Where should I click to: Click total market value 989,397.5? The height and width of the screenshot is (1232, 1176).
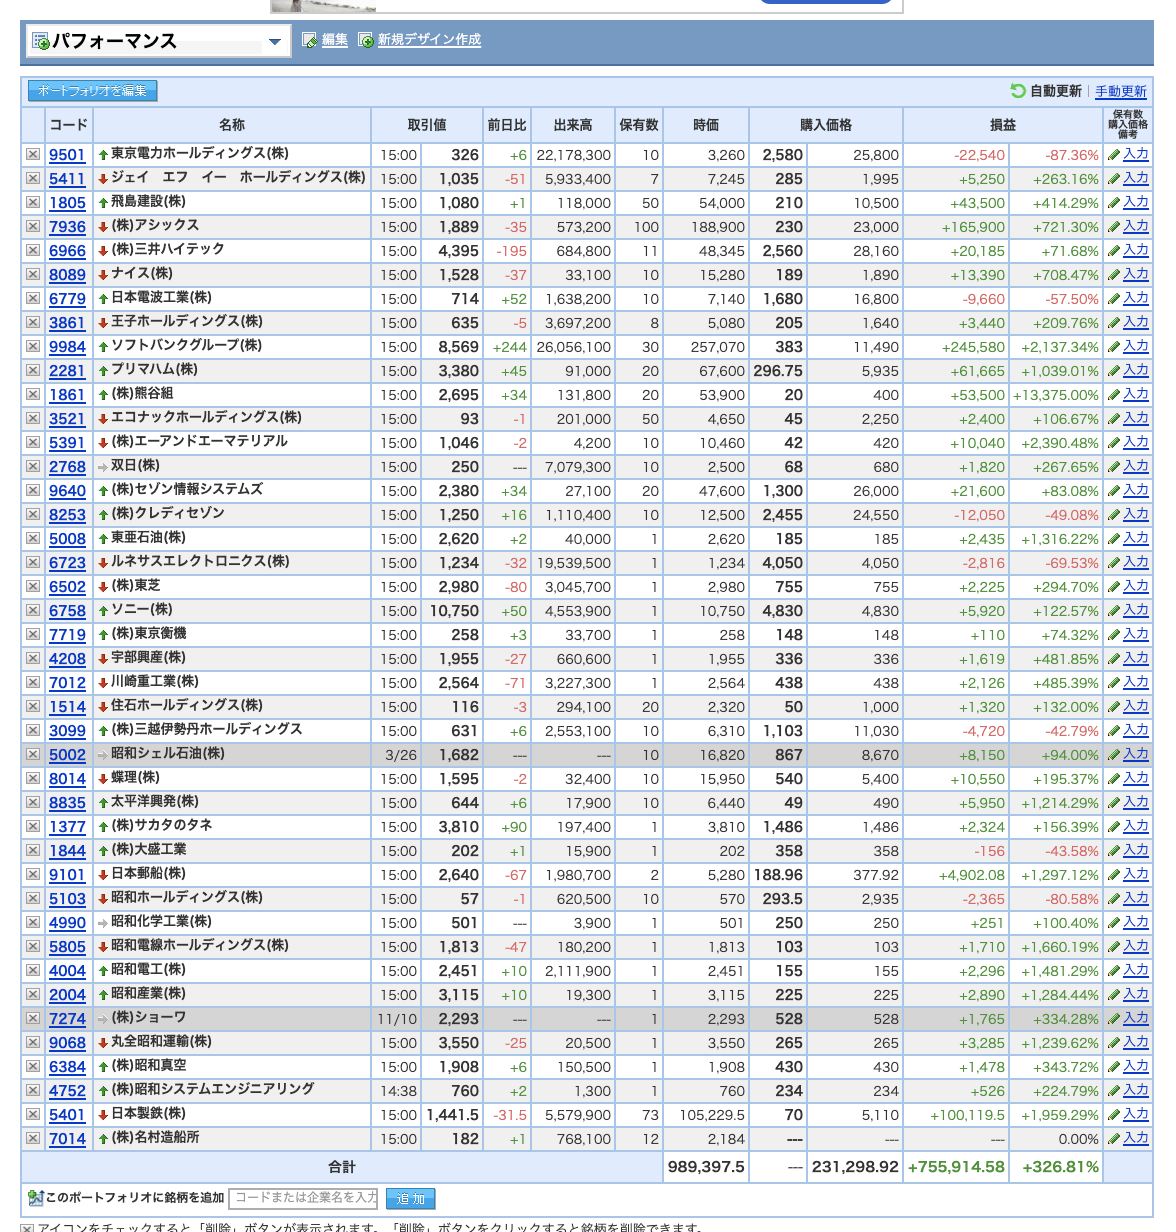click(706, 1167)
